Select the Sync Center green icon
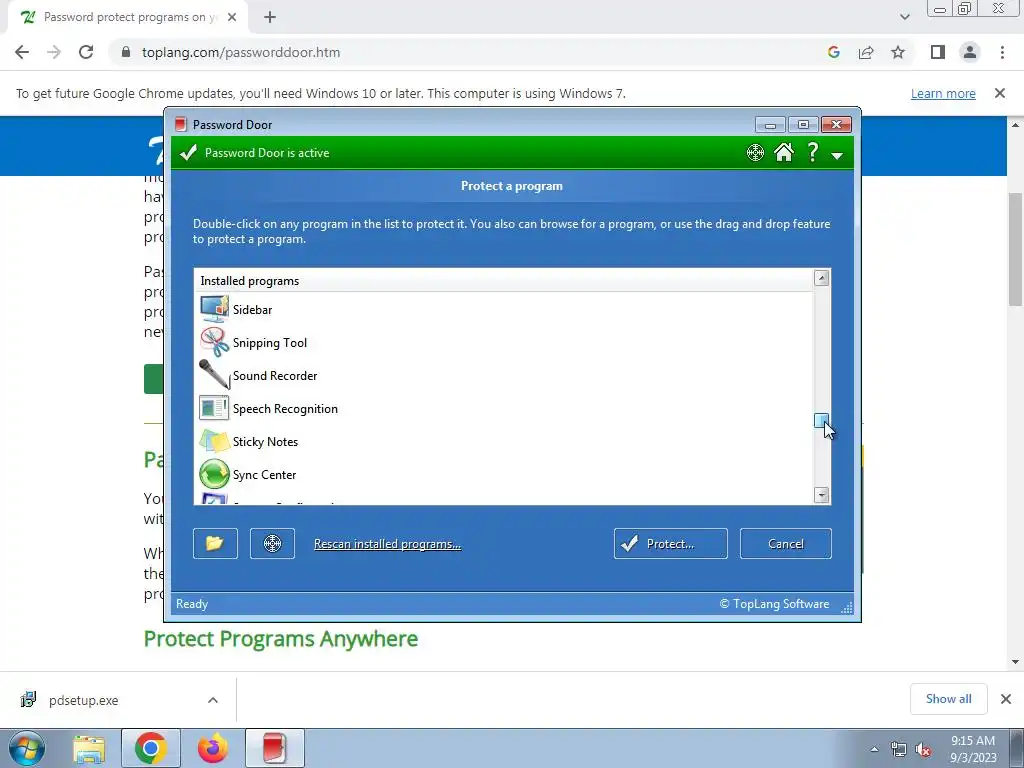This screenshot has width=1024, height=768. [x=214, y=474]
